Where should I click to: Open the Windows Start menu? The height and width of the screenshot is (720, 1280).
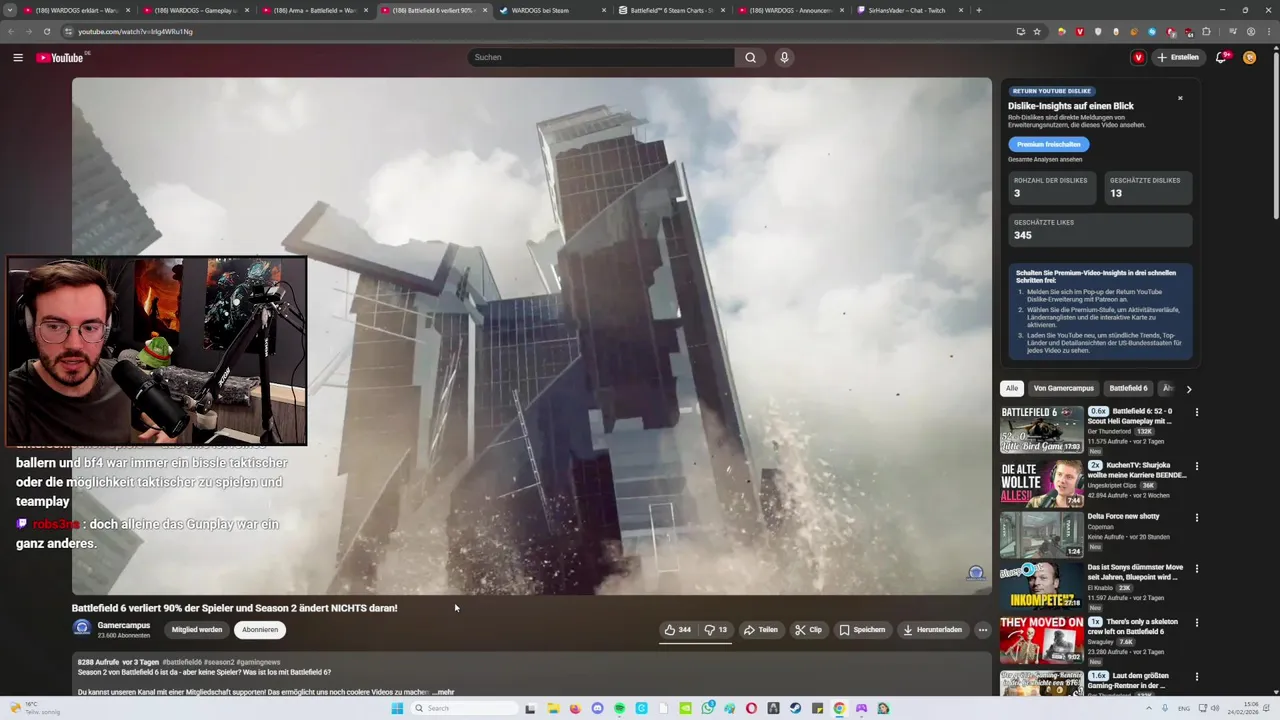pyautogui.click(x=397, y=708)
